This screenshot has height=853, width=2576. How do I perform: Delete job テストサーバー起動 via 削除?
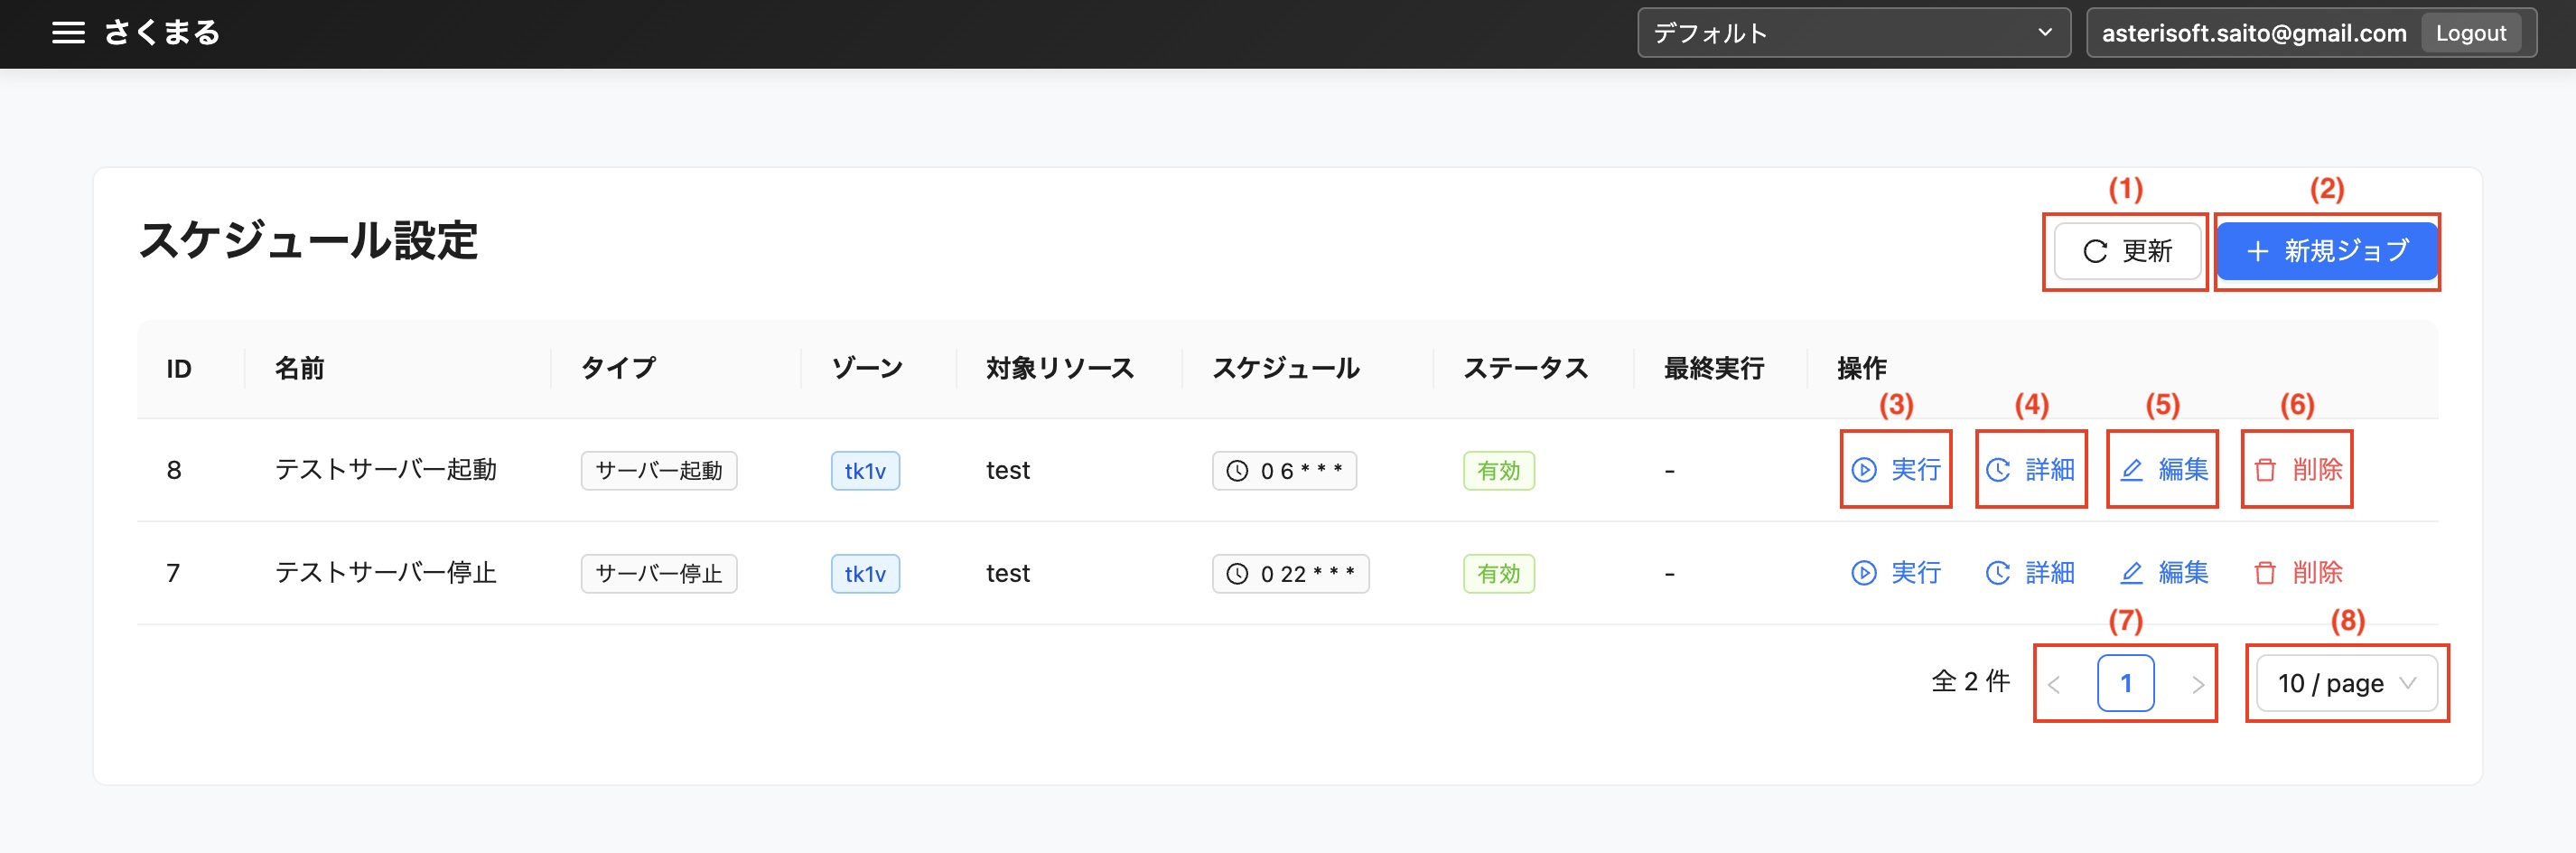2297,470
